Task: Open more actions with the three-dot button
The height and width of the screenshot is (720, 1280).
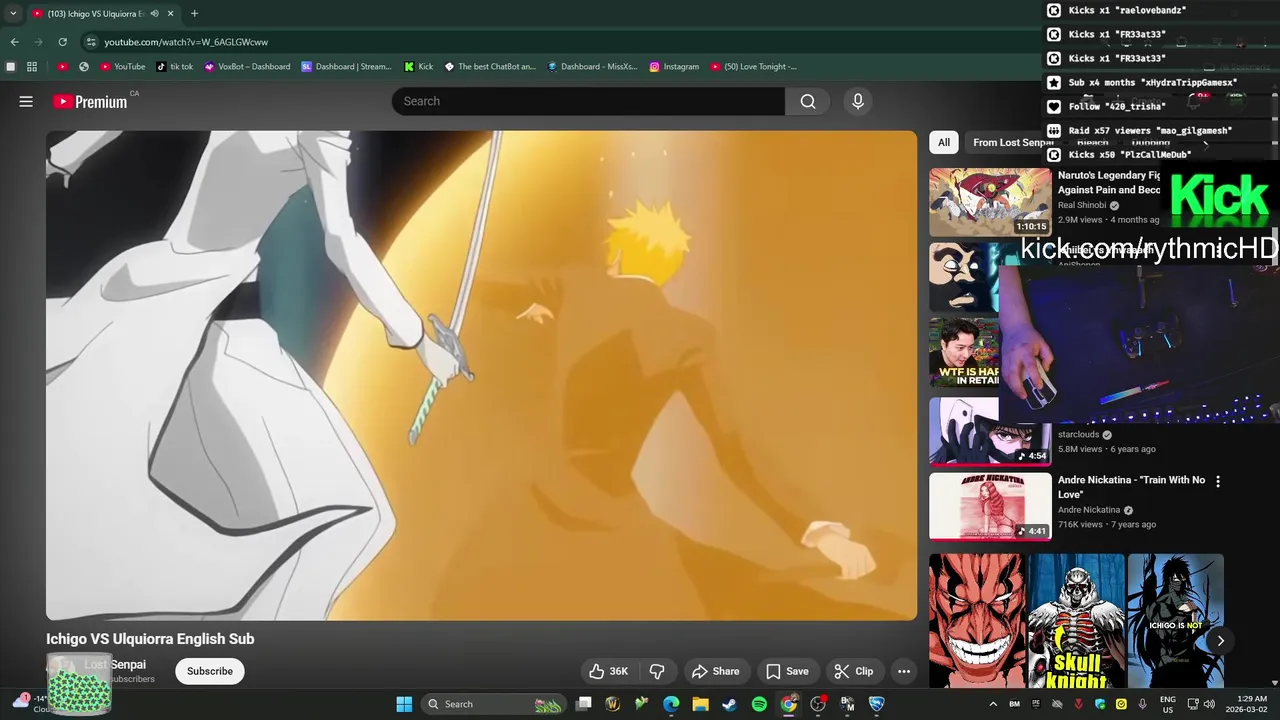Action: click(904, 671)
